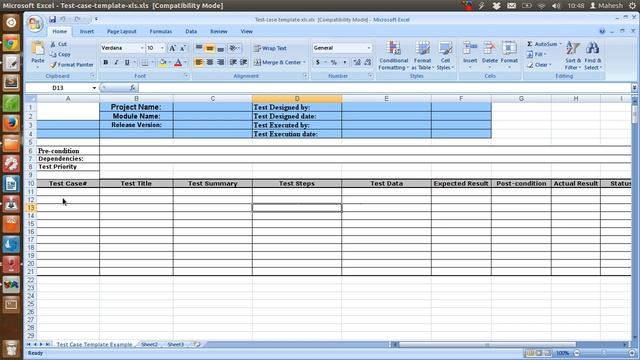This screenshot has height=360, width=640.
Task: Increase decimal places
Action: (357, 62)
